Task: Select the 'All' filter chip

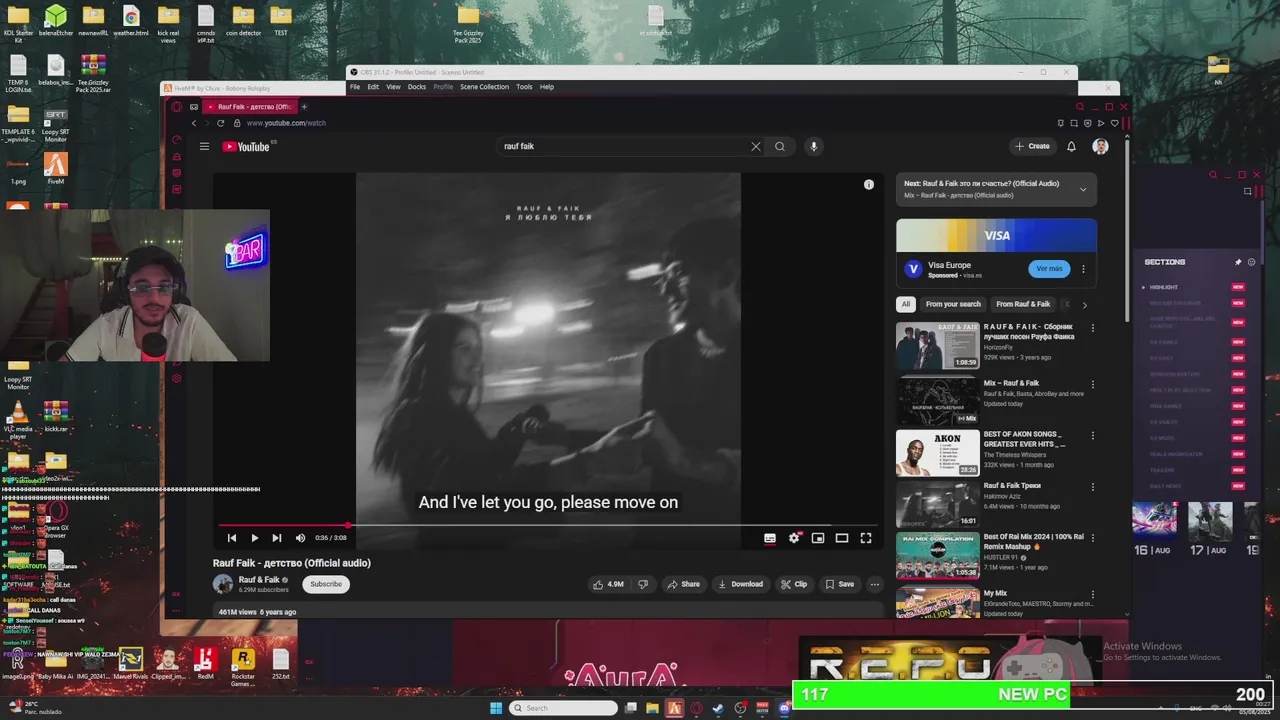Action: pos(906,304)
